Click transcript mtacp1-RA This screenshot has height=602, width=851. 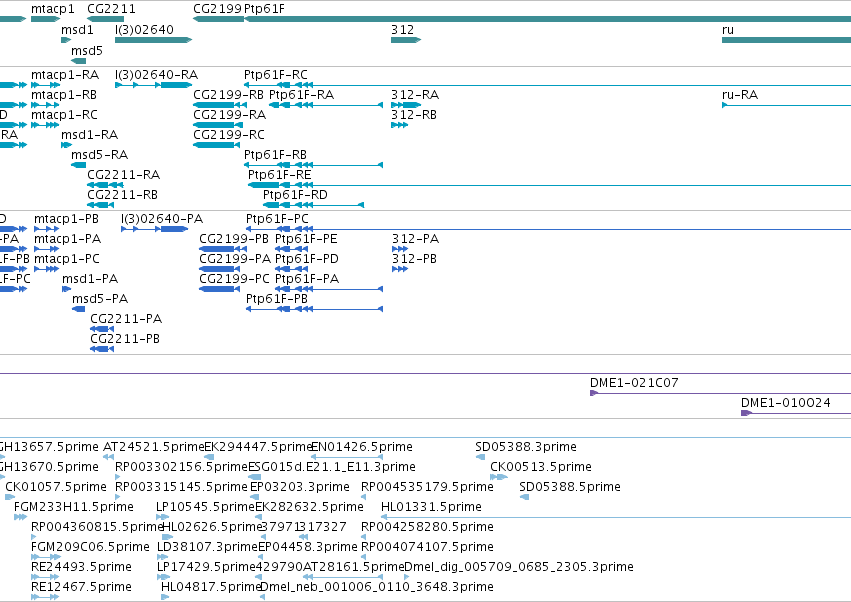46,85
